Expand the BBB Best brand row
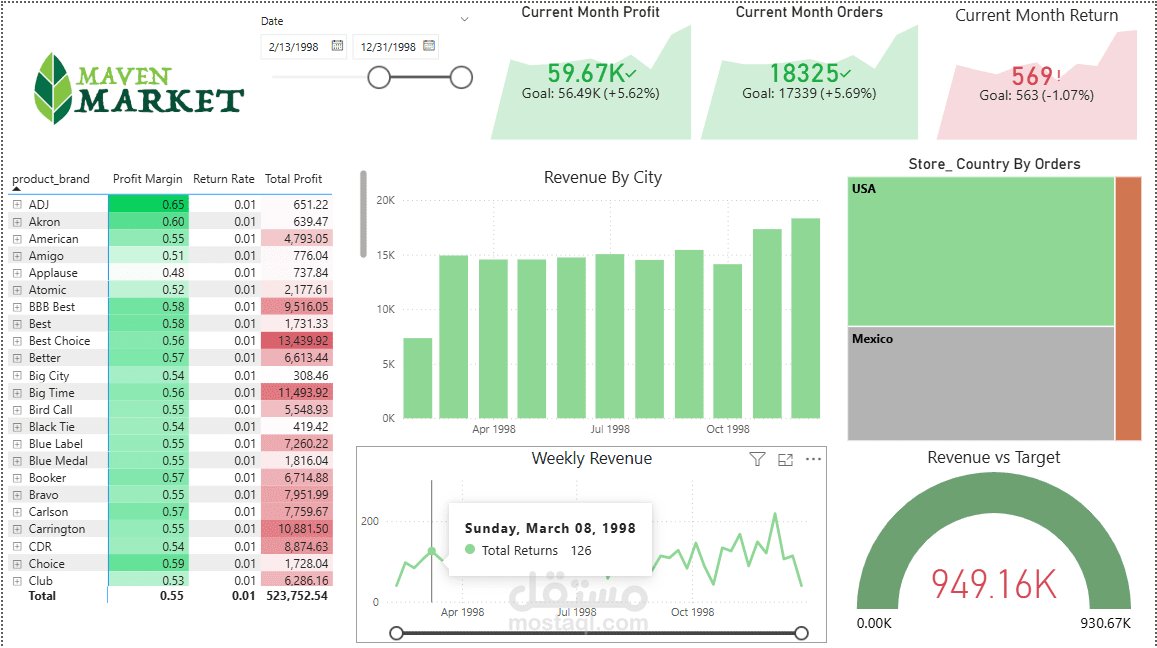 [17, 306]
